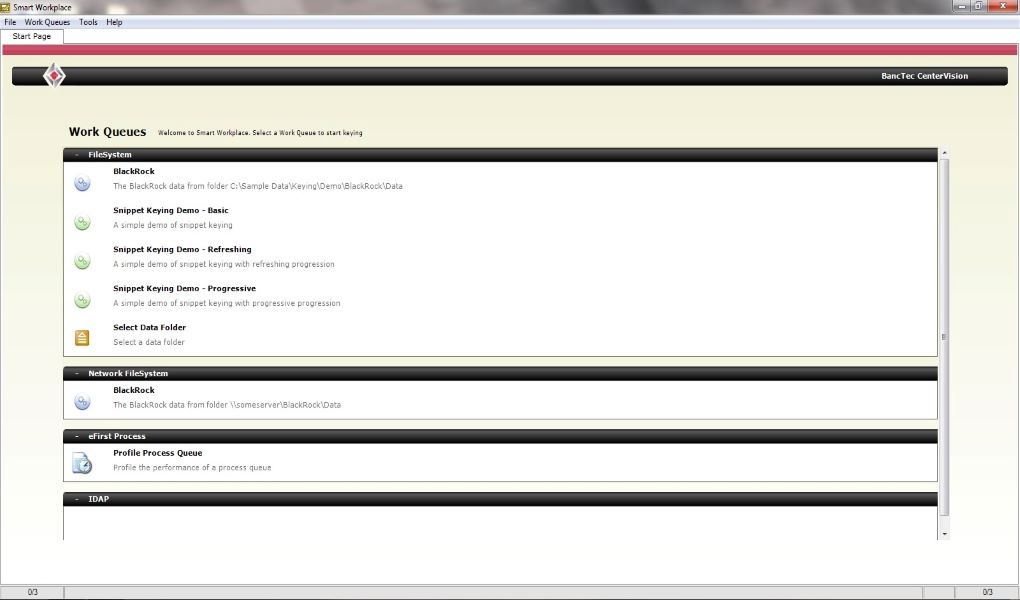Open Snippet Keying Demo - Refreshing
The height and width of the screenshot is (600, 1020).
point(182,249)
